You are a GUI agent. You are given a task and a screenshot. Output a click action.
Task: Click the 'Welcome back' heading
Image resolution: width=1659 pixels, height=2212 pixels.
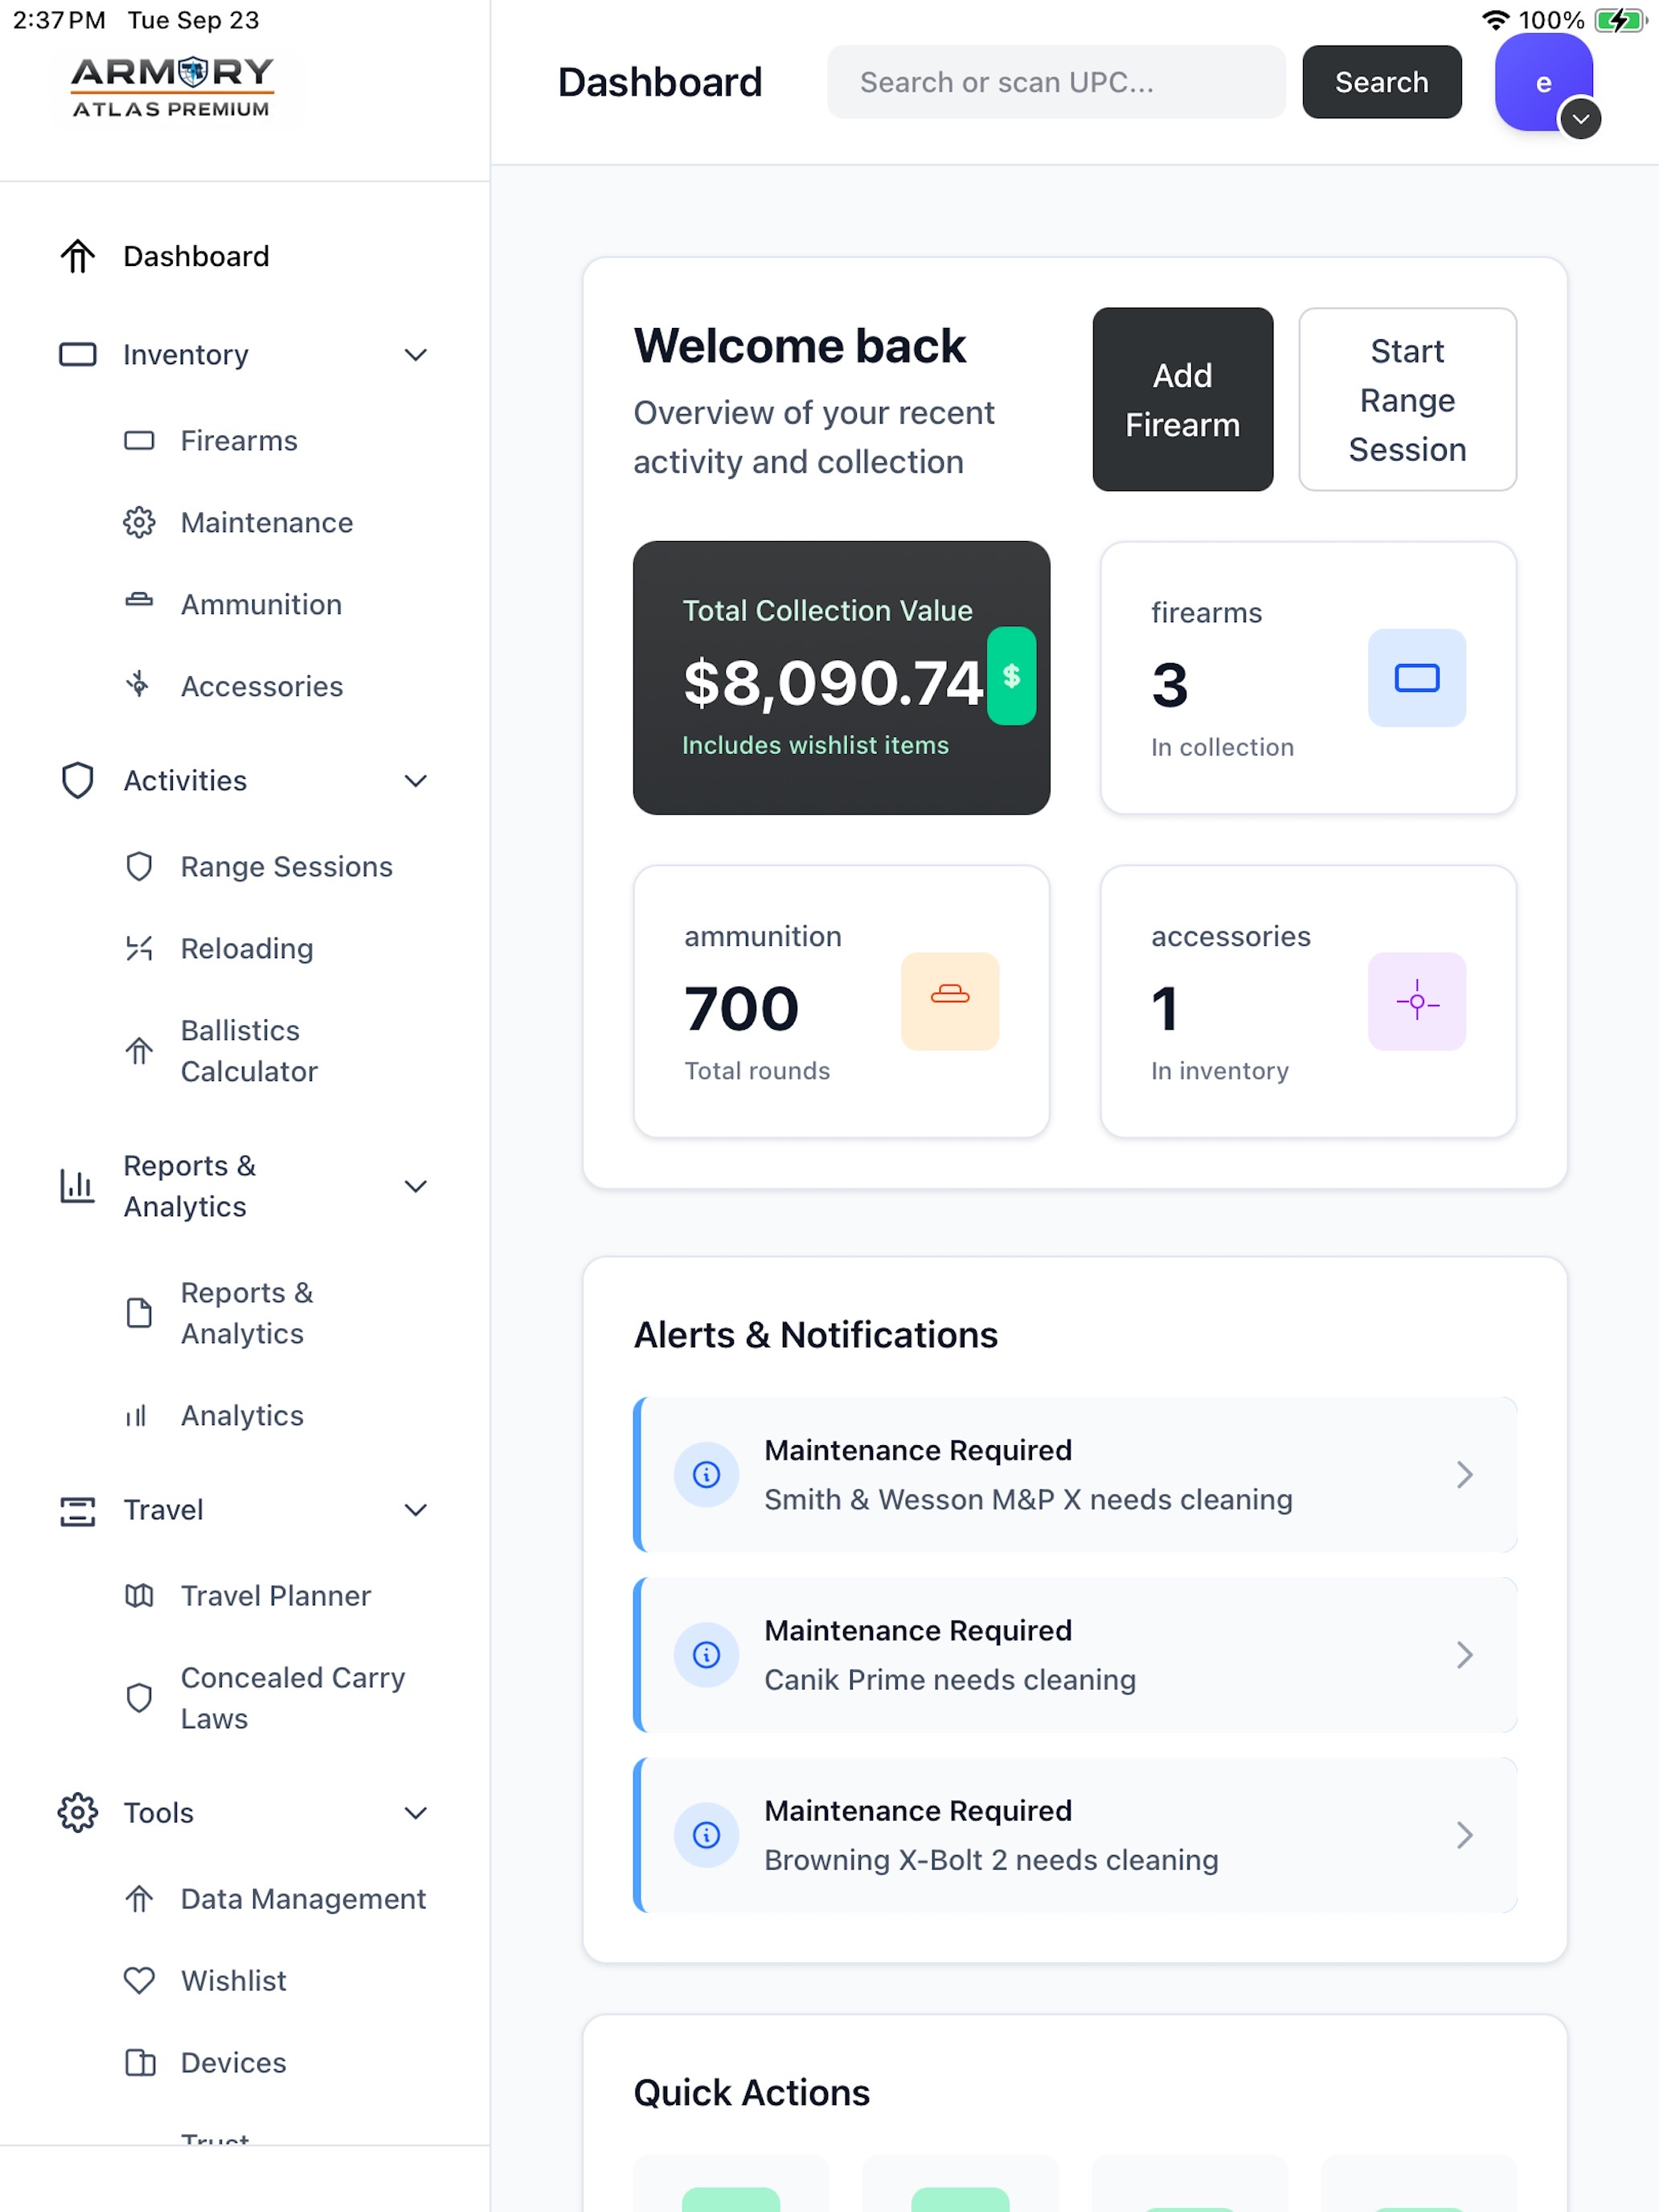tap(800, 346)
